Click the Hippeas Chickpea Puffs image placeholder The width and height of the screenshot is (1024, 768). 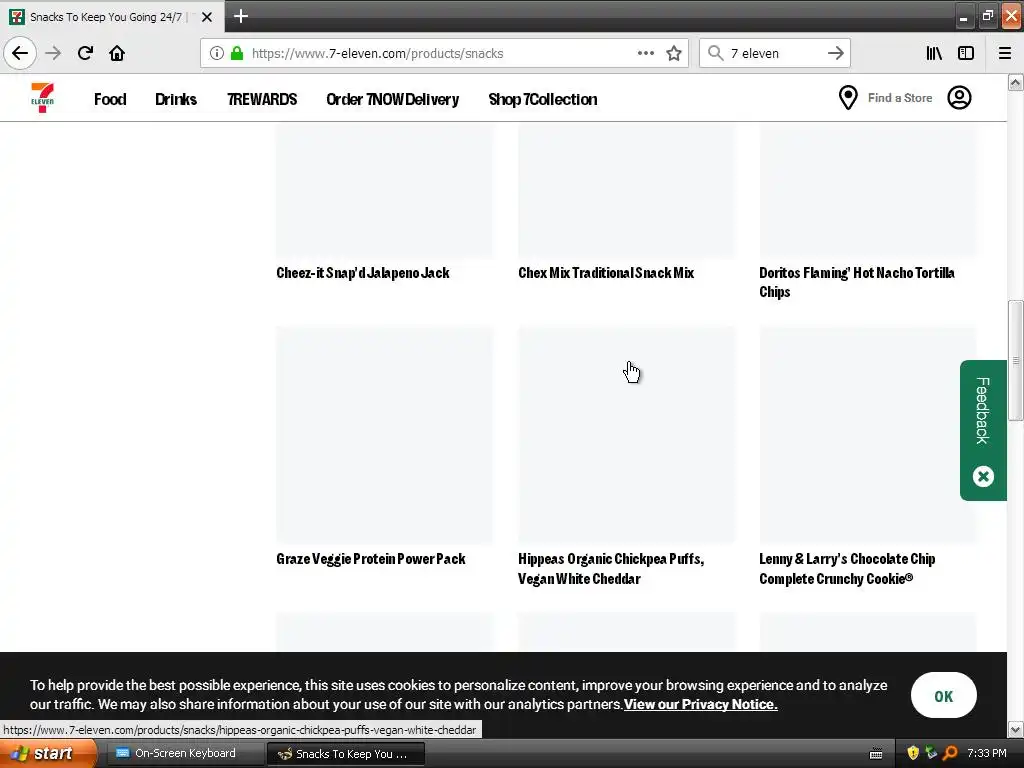click(626, 434)
